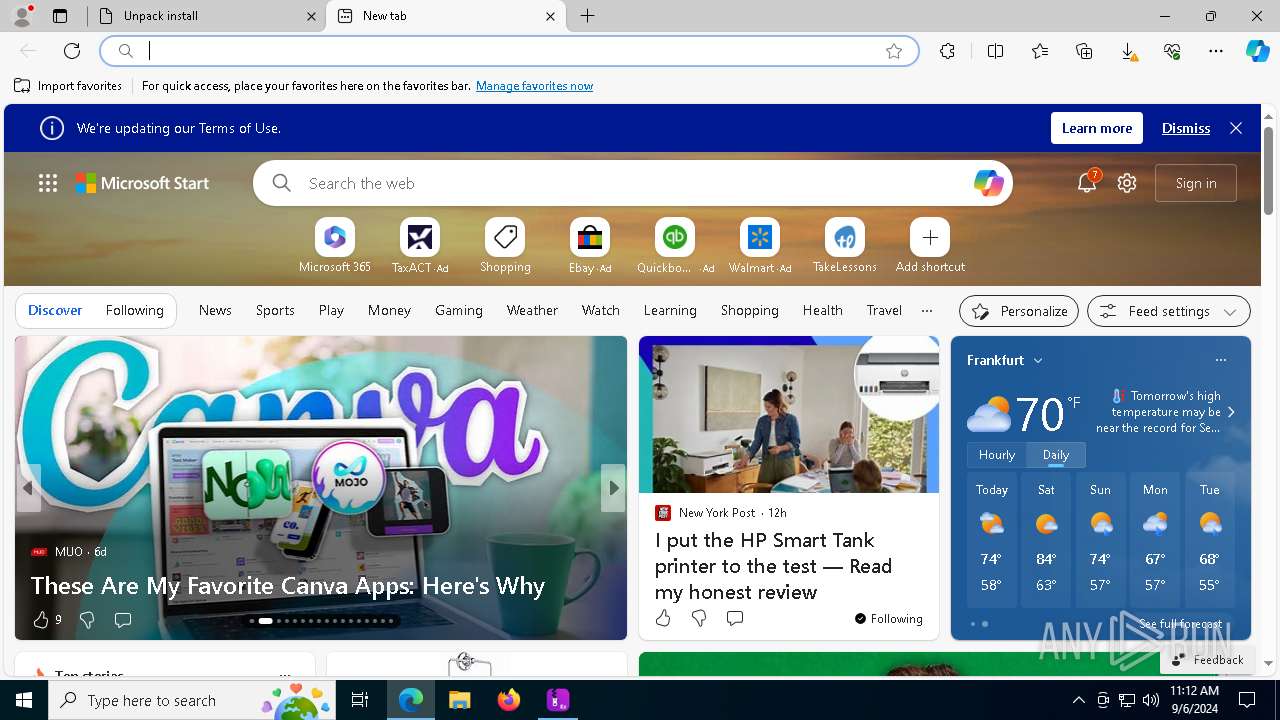Open the Microsoft 365 shortcut tile
This screenshot has width=1280, height=720.
pos(334,238)
